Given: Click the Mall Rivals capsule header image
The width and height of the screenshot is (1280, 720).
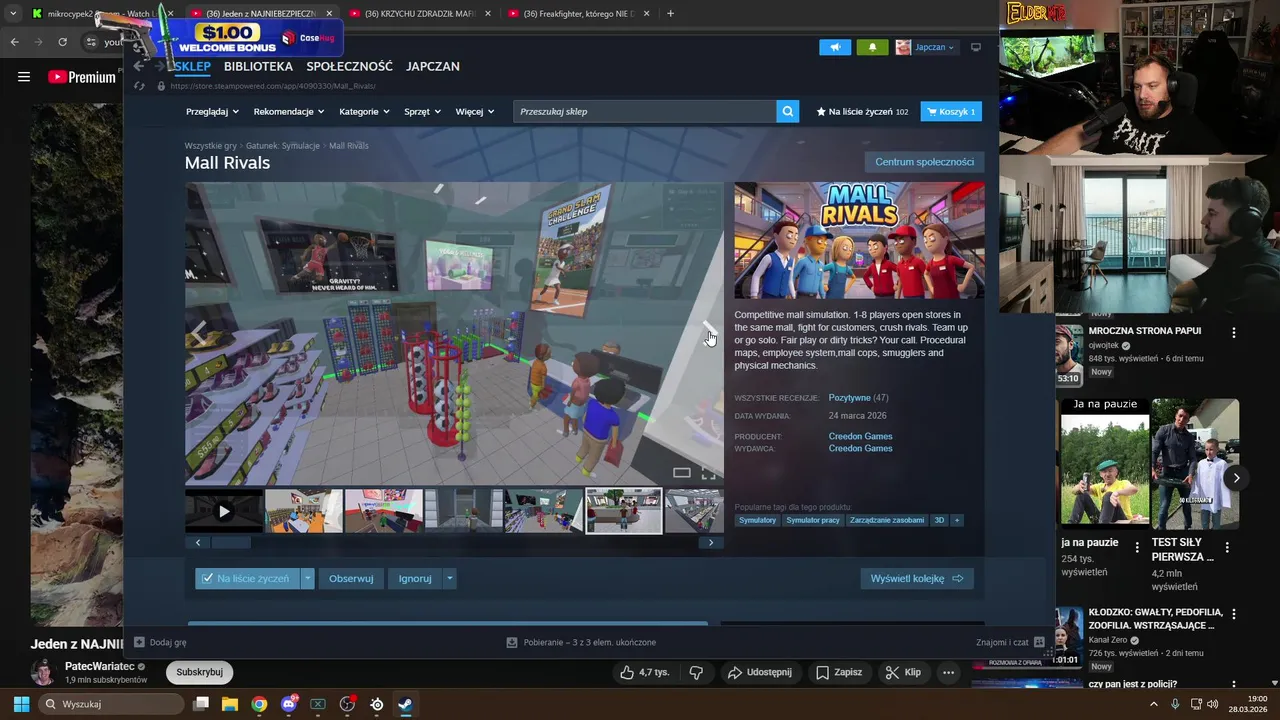Looking at the screenshot, I should [859, 240].
